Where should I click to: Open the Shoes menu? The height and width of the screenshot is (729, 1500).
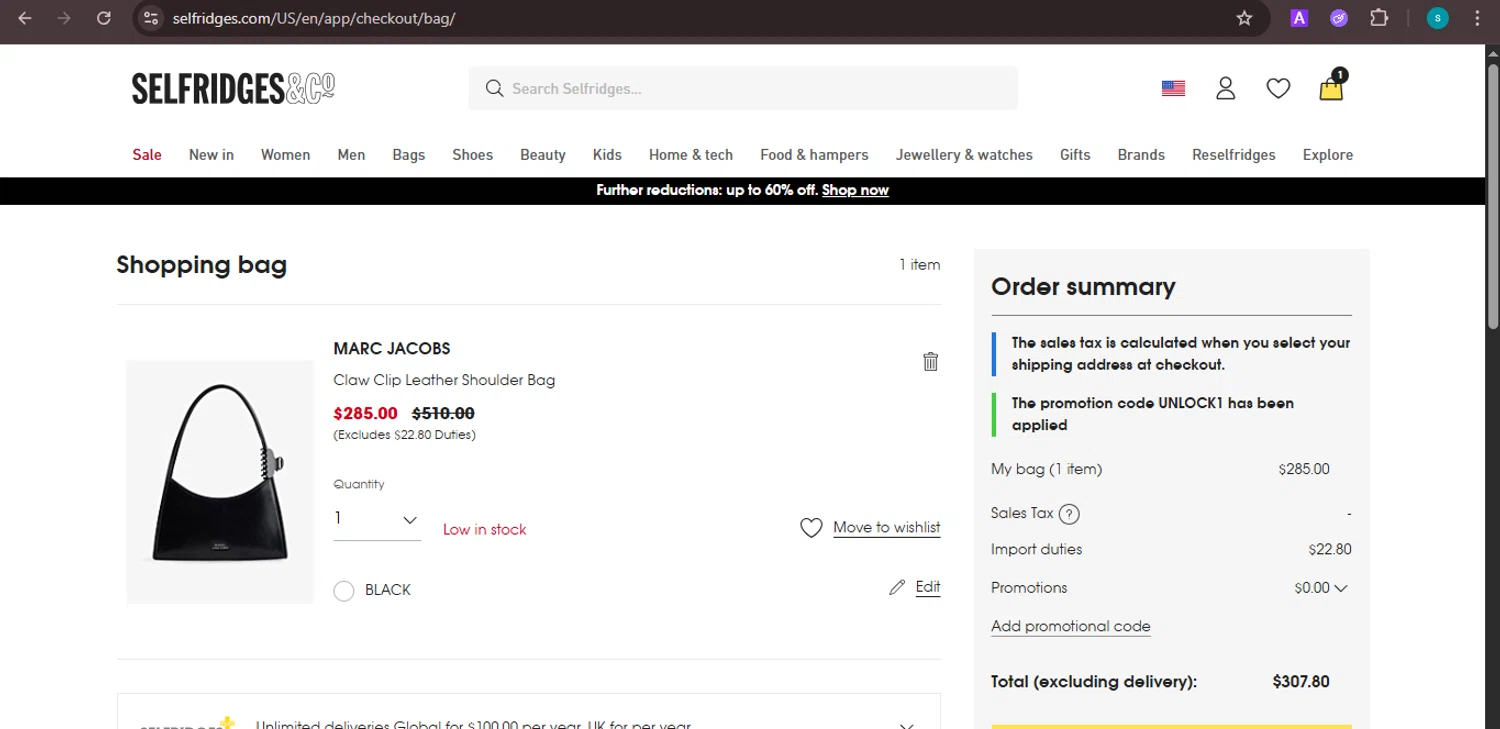point(472,155)
